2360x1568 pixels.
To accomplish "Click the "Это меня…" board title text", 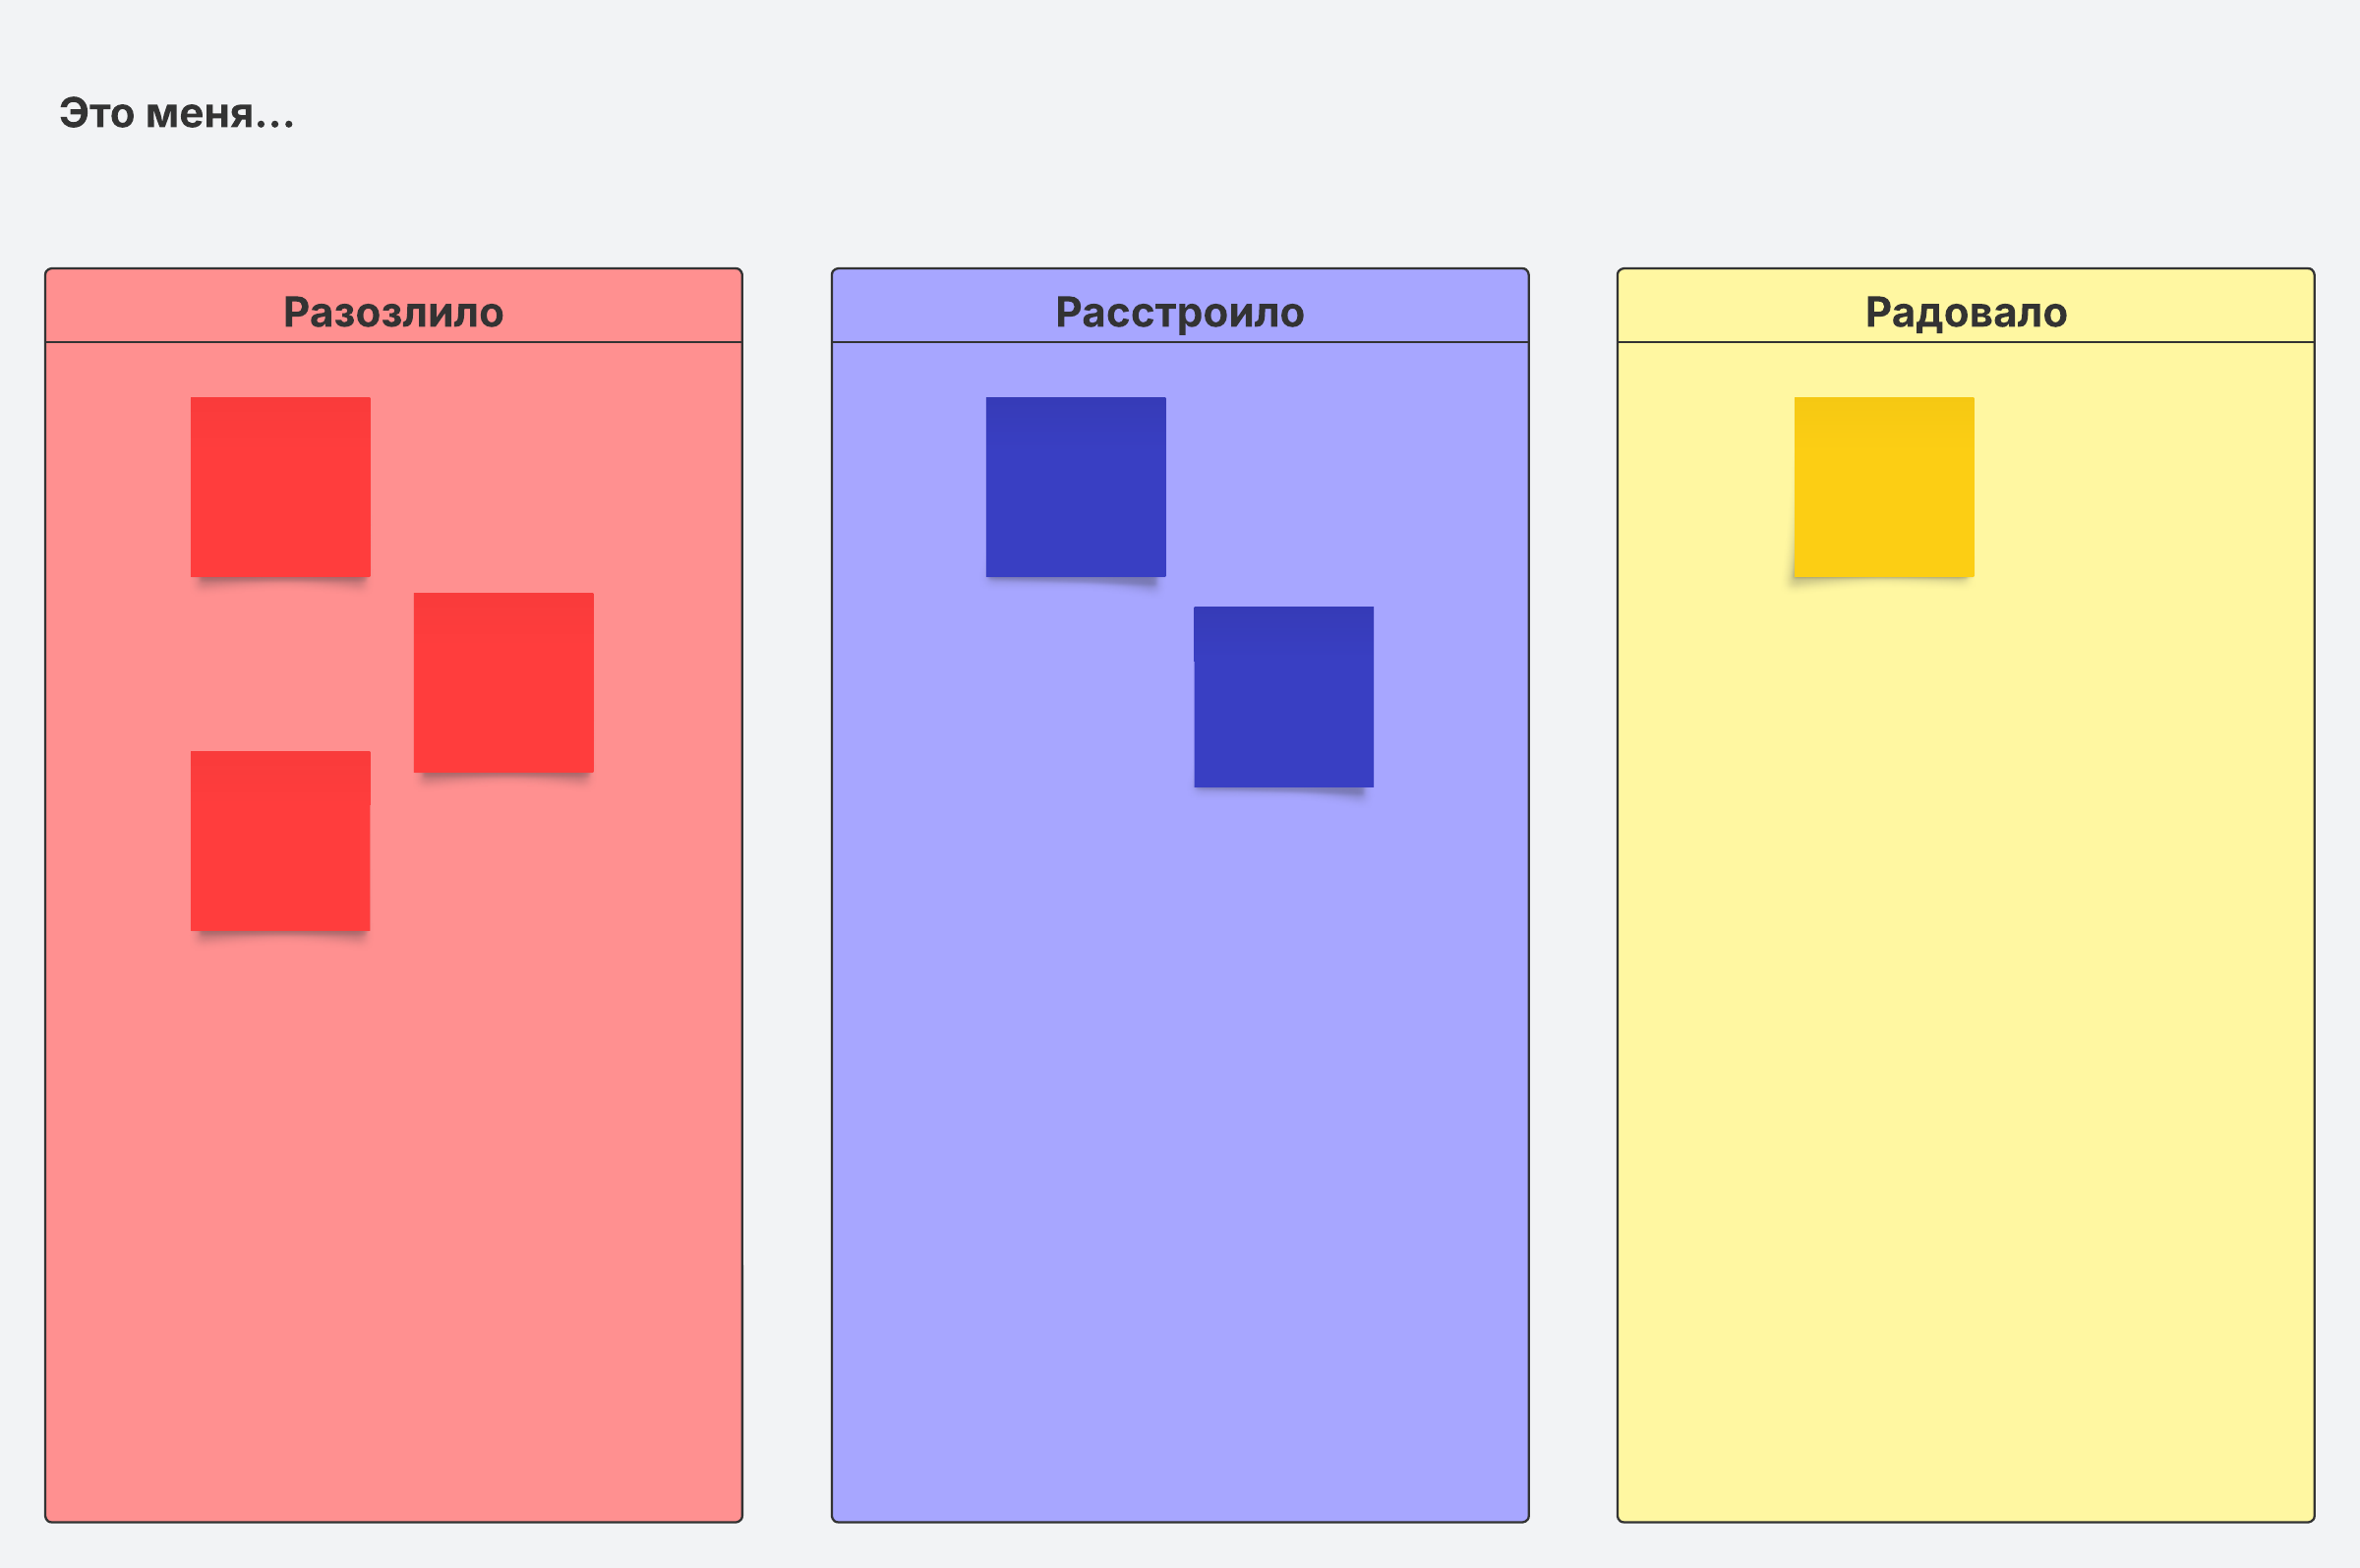I will (x=176, y=114).
